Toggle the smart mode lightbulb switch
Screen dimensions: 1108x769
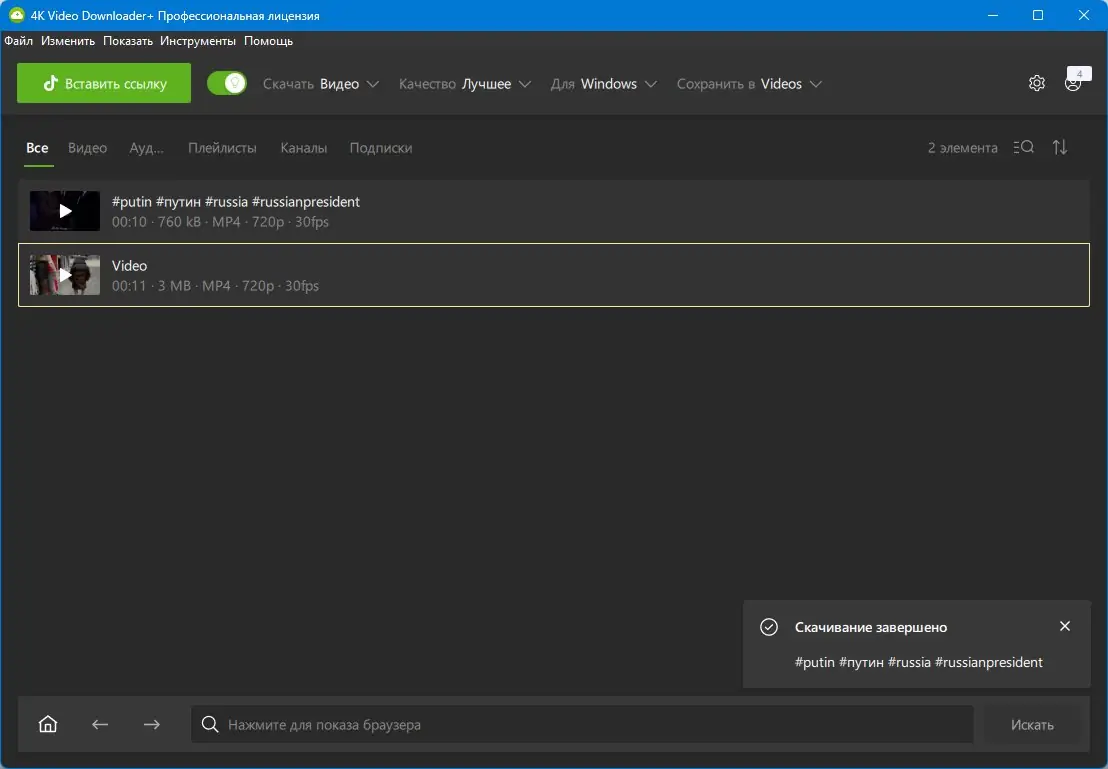click(x=227, y=83)
